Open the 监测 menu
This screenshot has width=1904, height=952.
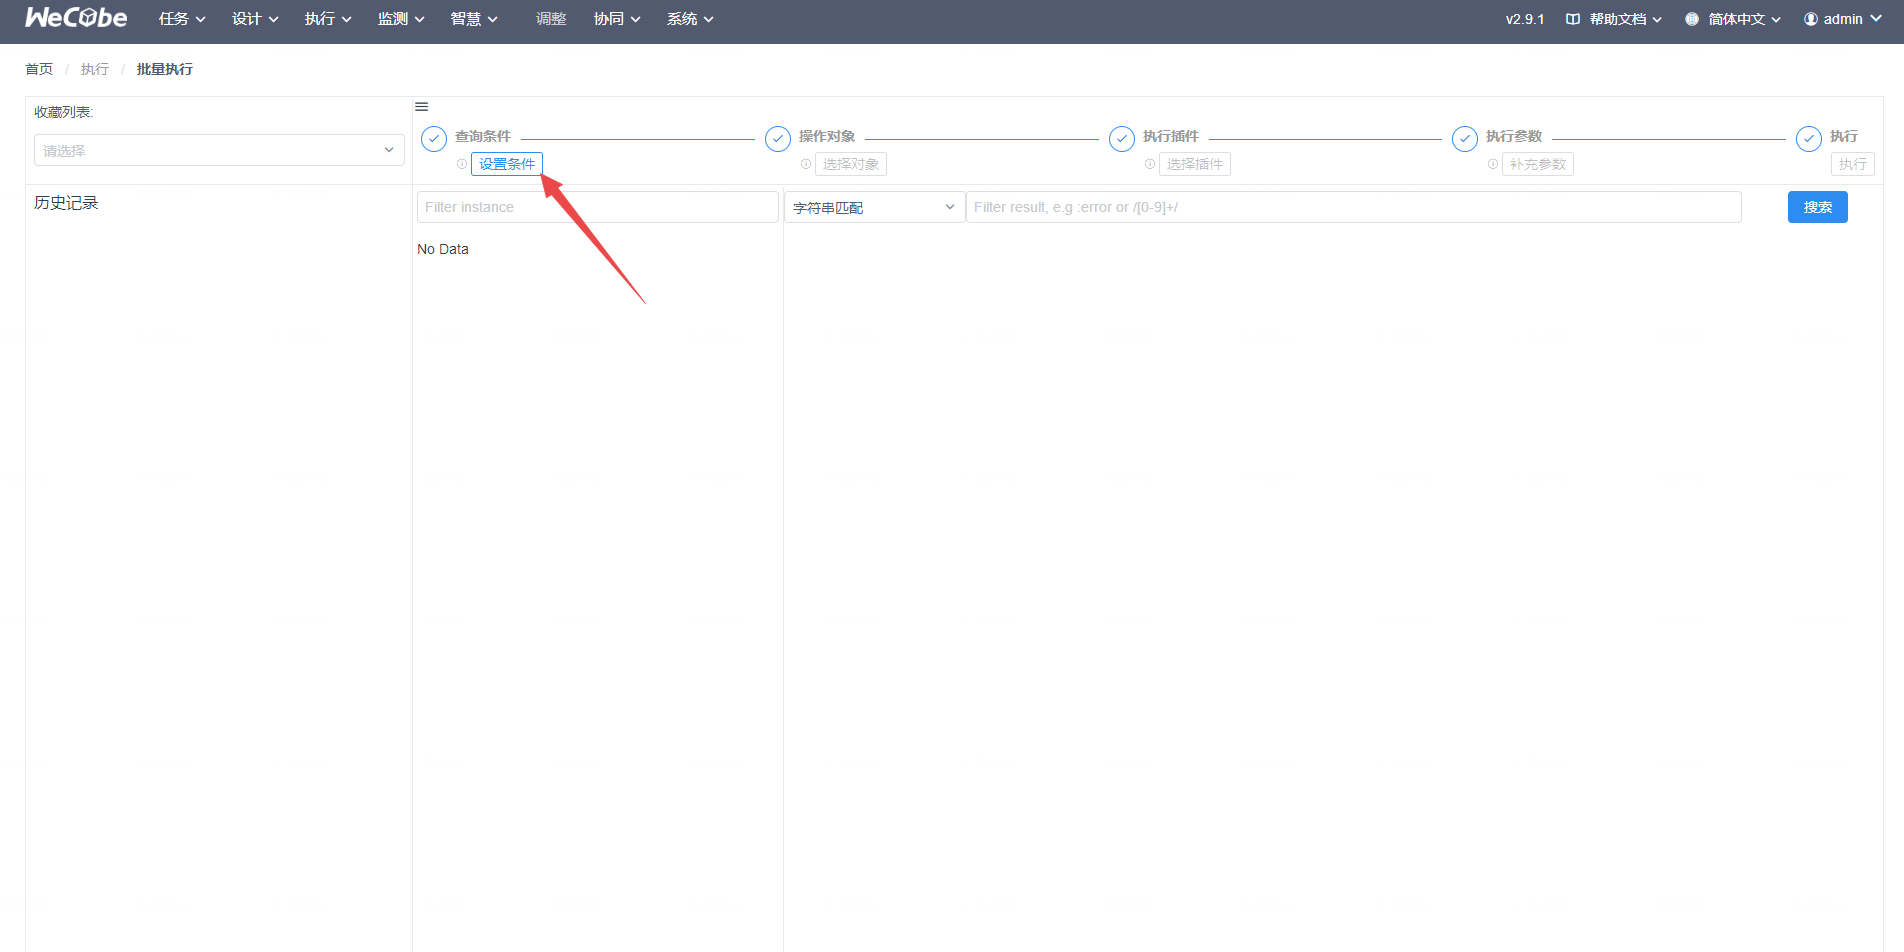click(x=401, y=19)
